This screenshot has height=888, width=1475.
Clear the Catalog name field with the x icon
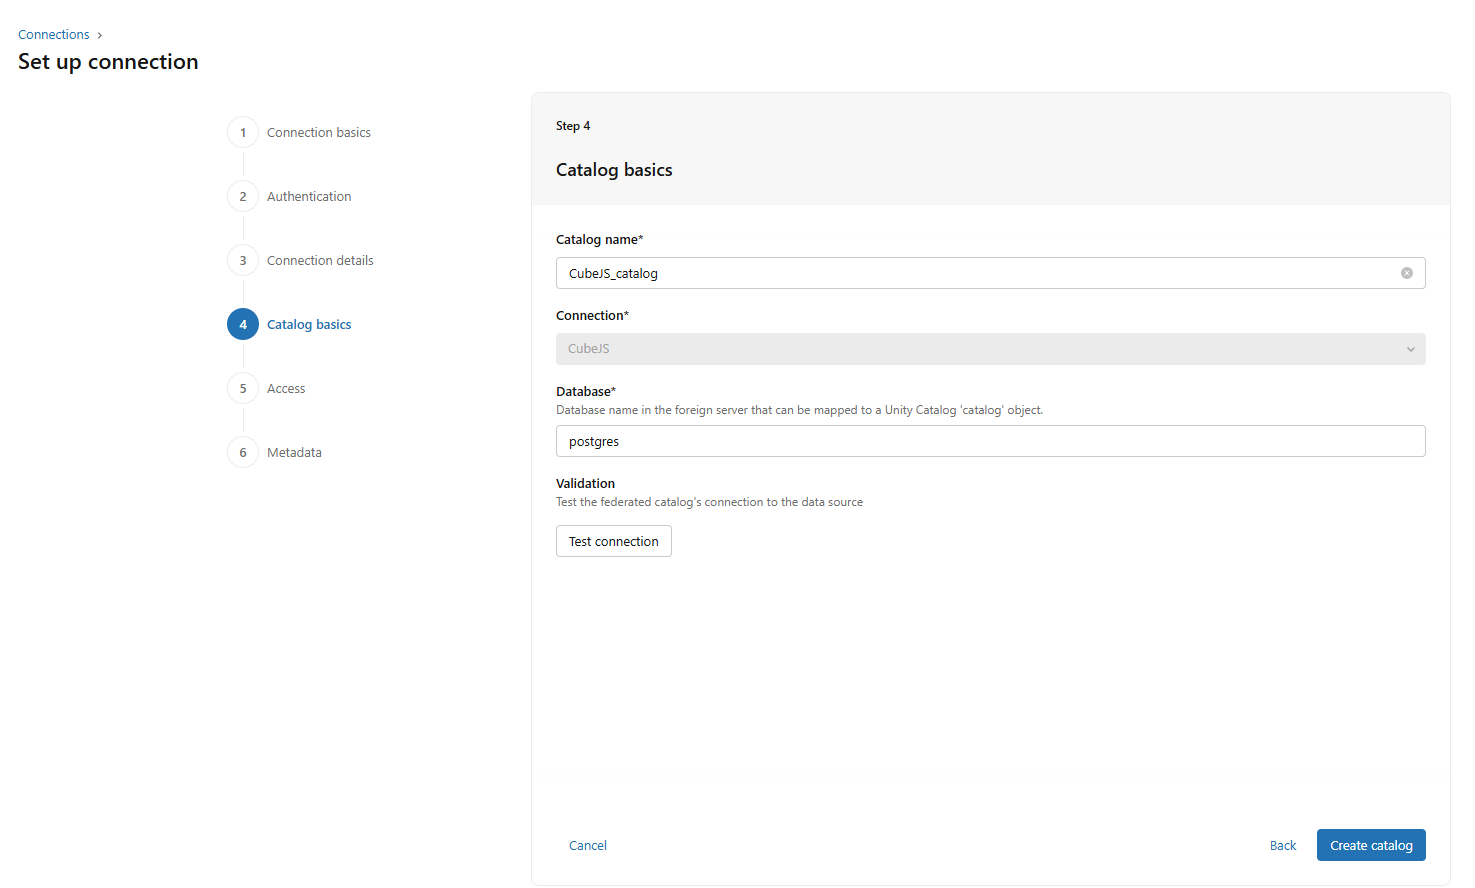[1406, 273]
